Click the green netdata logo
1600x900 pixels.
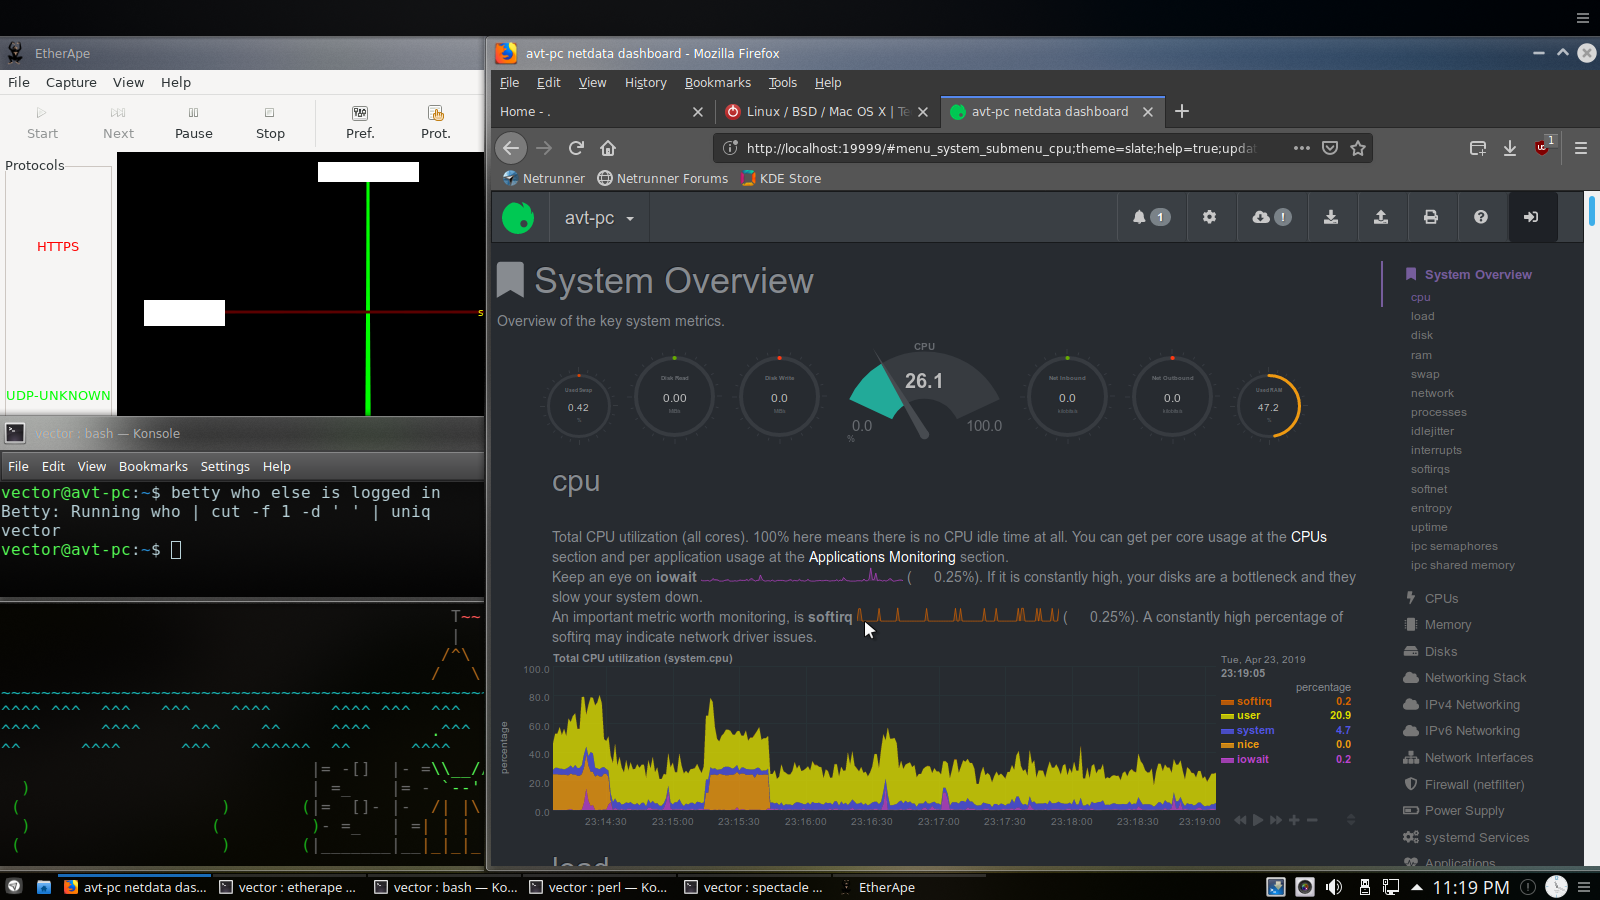tap(518, 217)
